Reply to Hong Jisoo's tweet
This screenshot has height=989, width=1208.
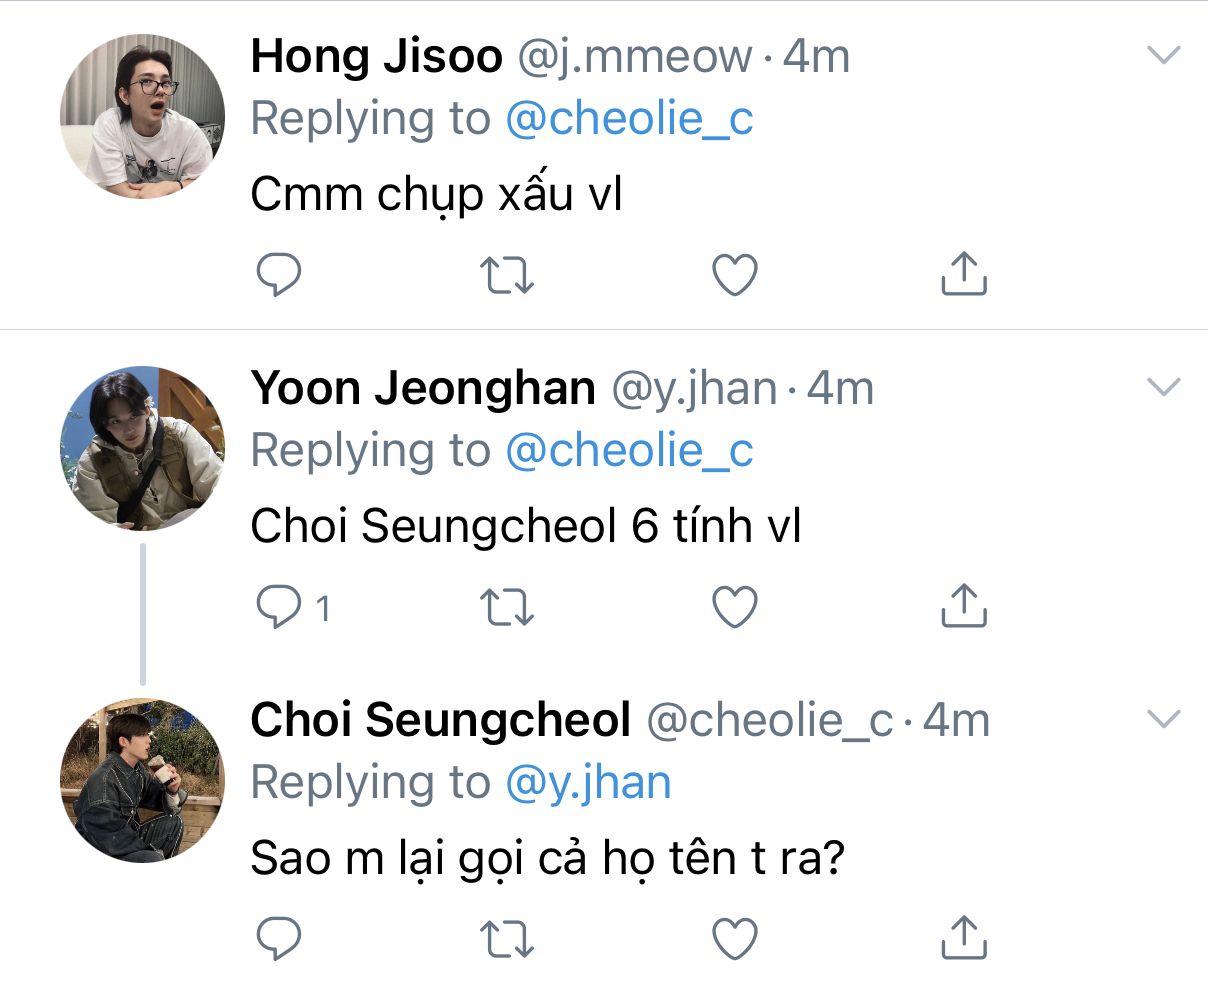pos(279,275)
